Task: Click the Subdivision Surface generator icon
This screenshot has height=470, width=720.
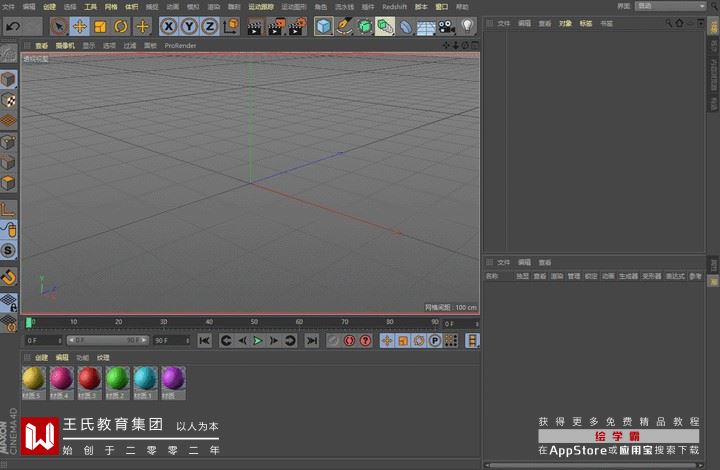Action: [x=365, y=26]
